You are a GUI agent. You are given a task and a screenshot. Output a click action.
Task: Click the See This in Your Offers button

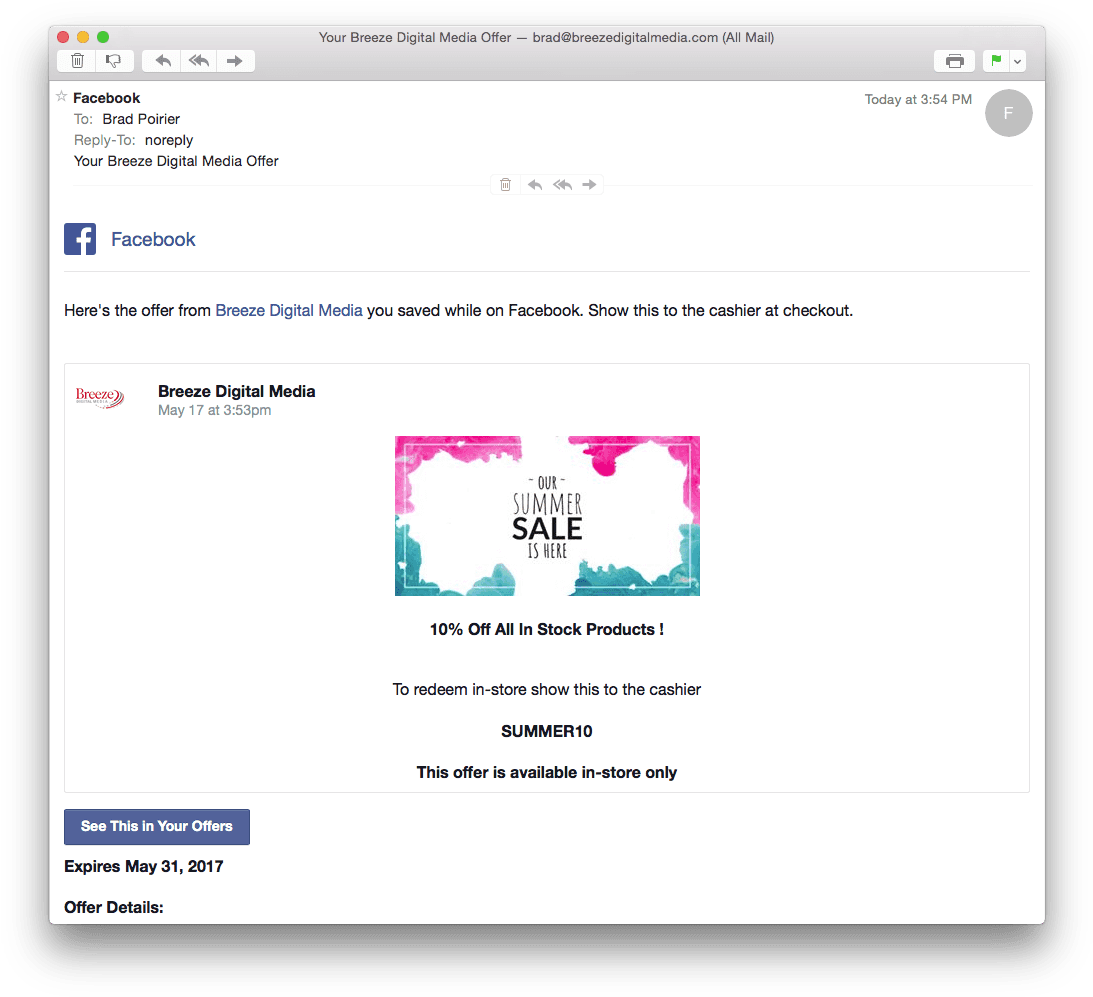click(156, 827)
